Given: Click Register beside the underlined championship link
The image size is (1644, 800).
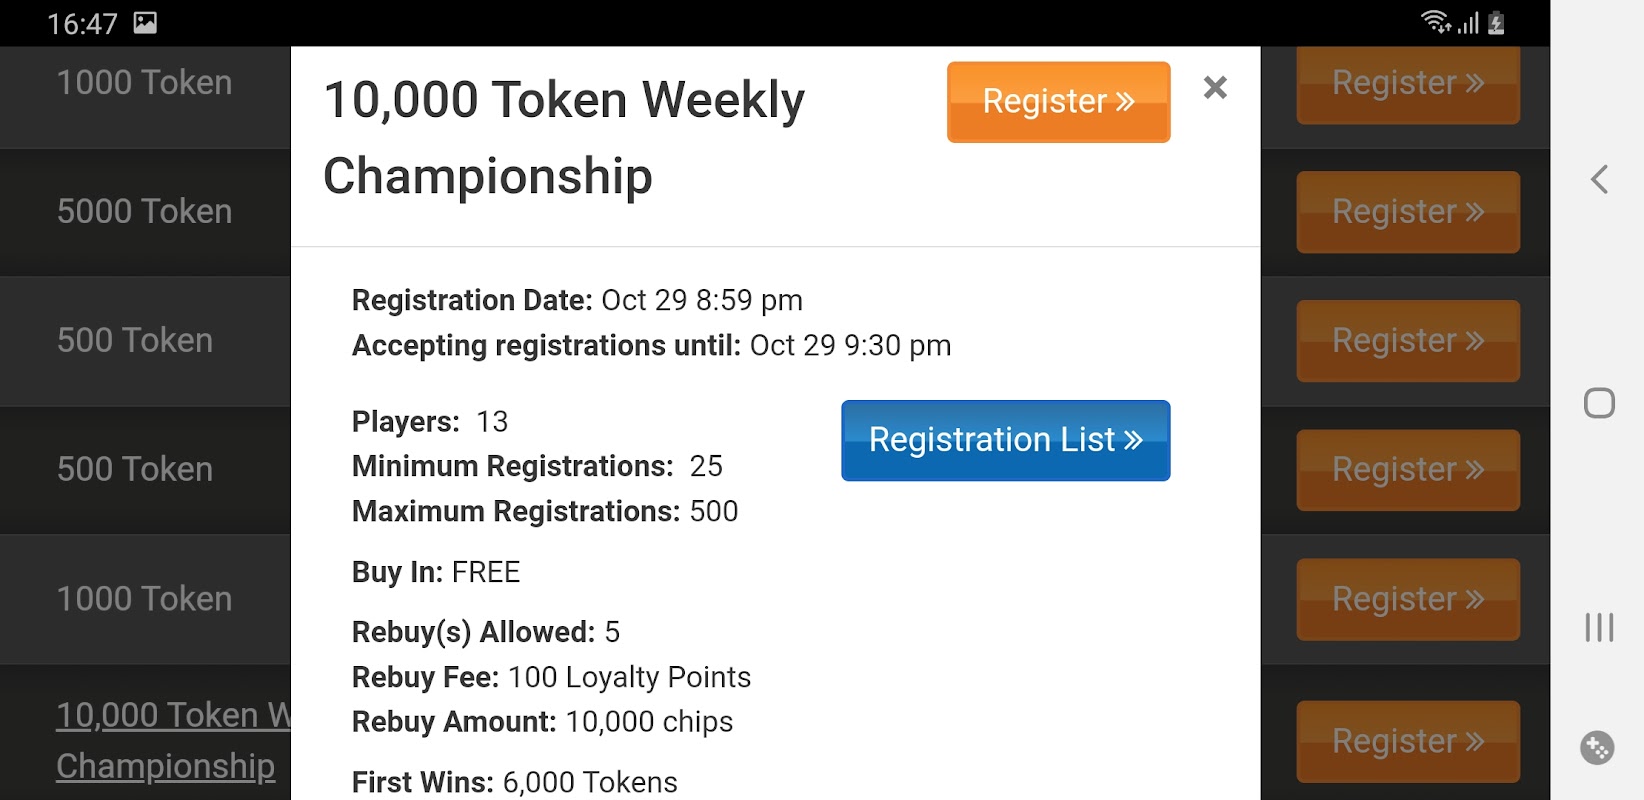Looking at the screenshot, I should 1407,741.
